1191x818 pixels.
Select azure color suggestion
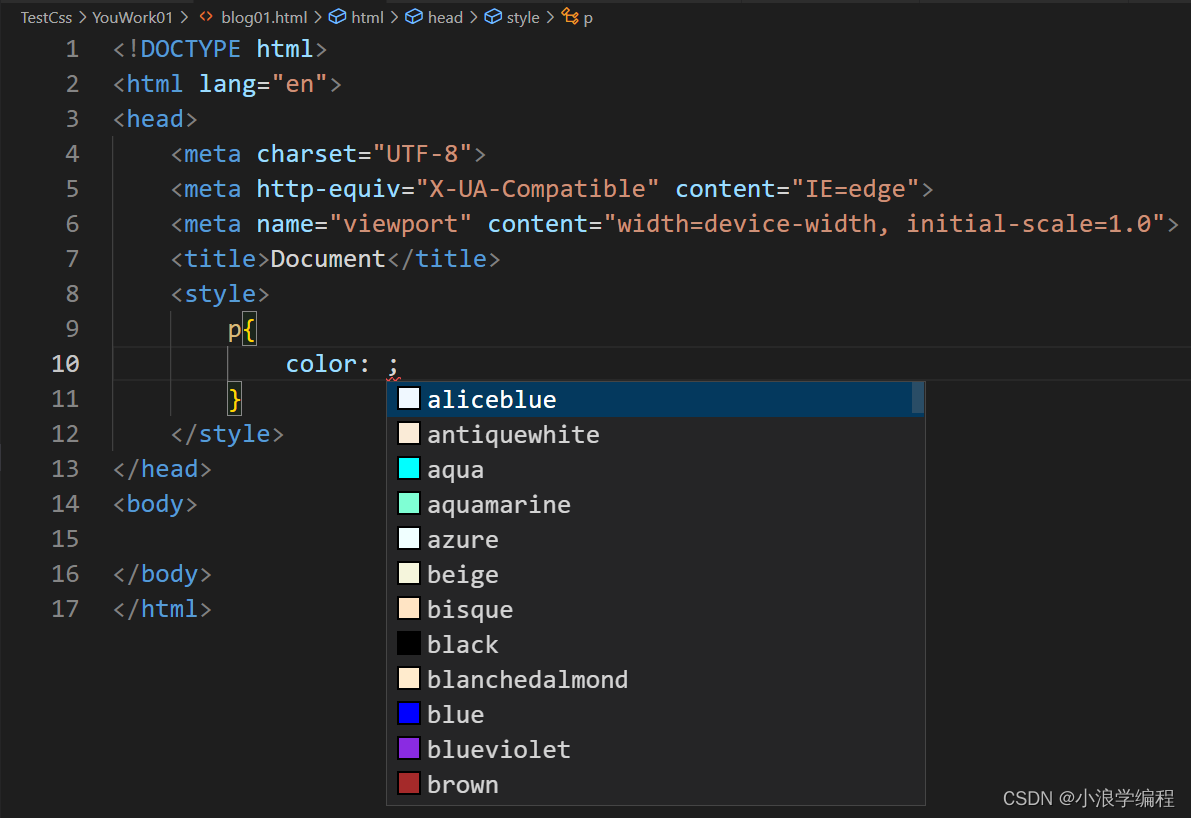[656, 539]
